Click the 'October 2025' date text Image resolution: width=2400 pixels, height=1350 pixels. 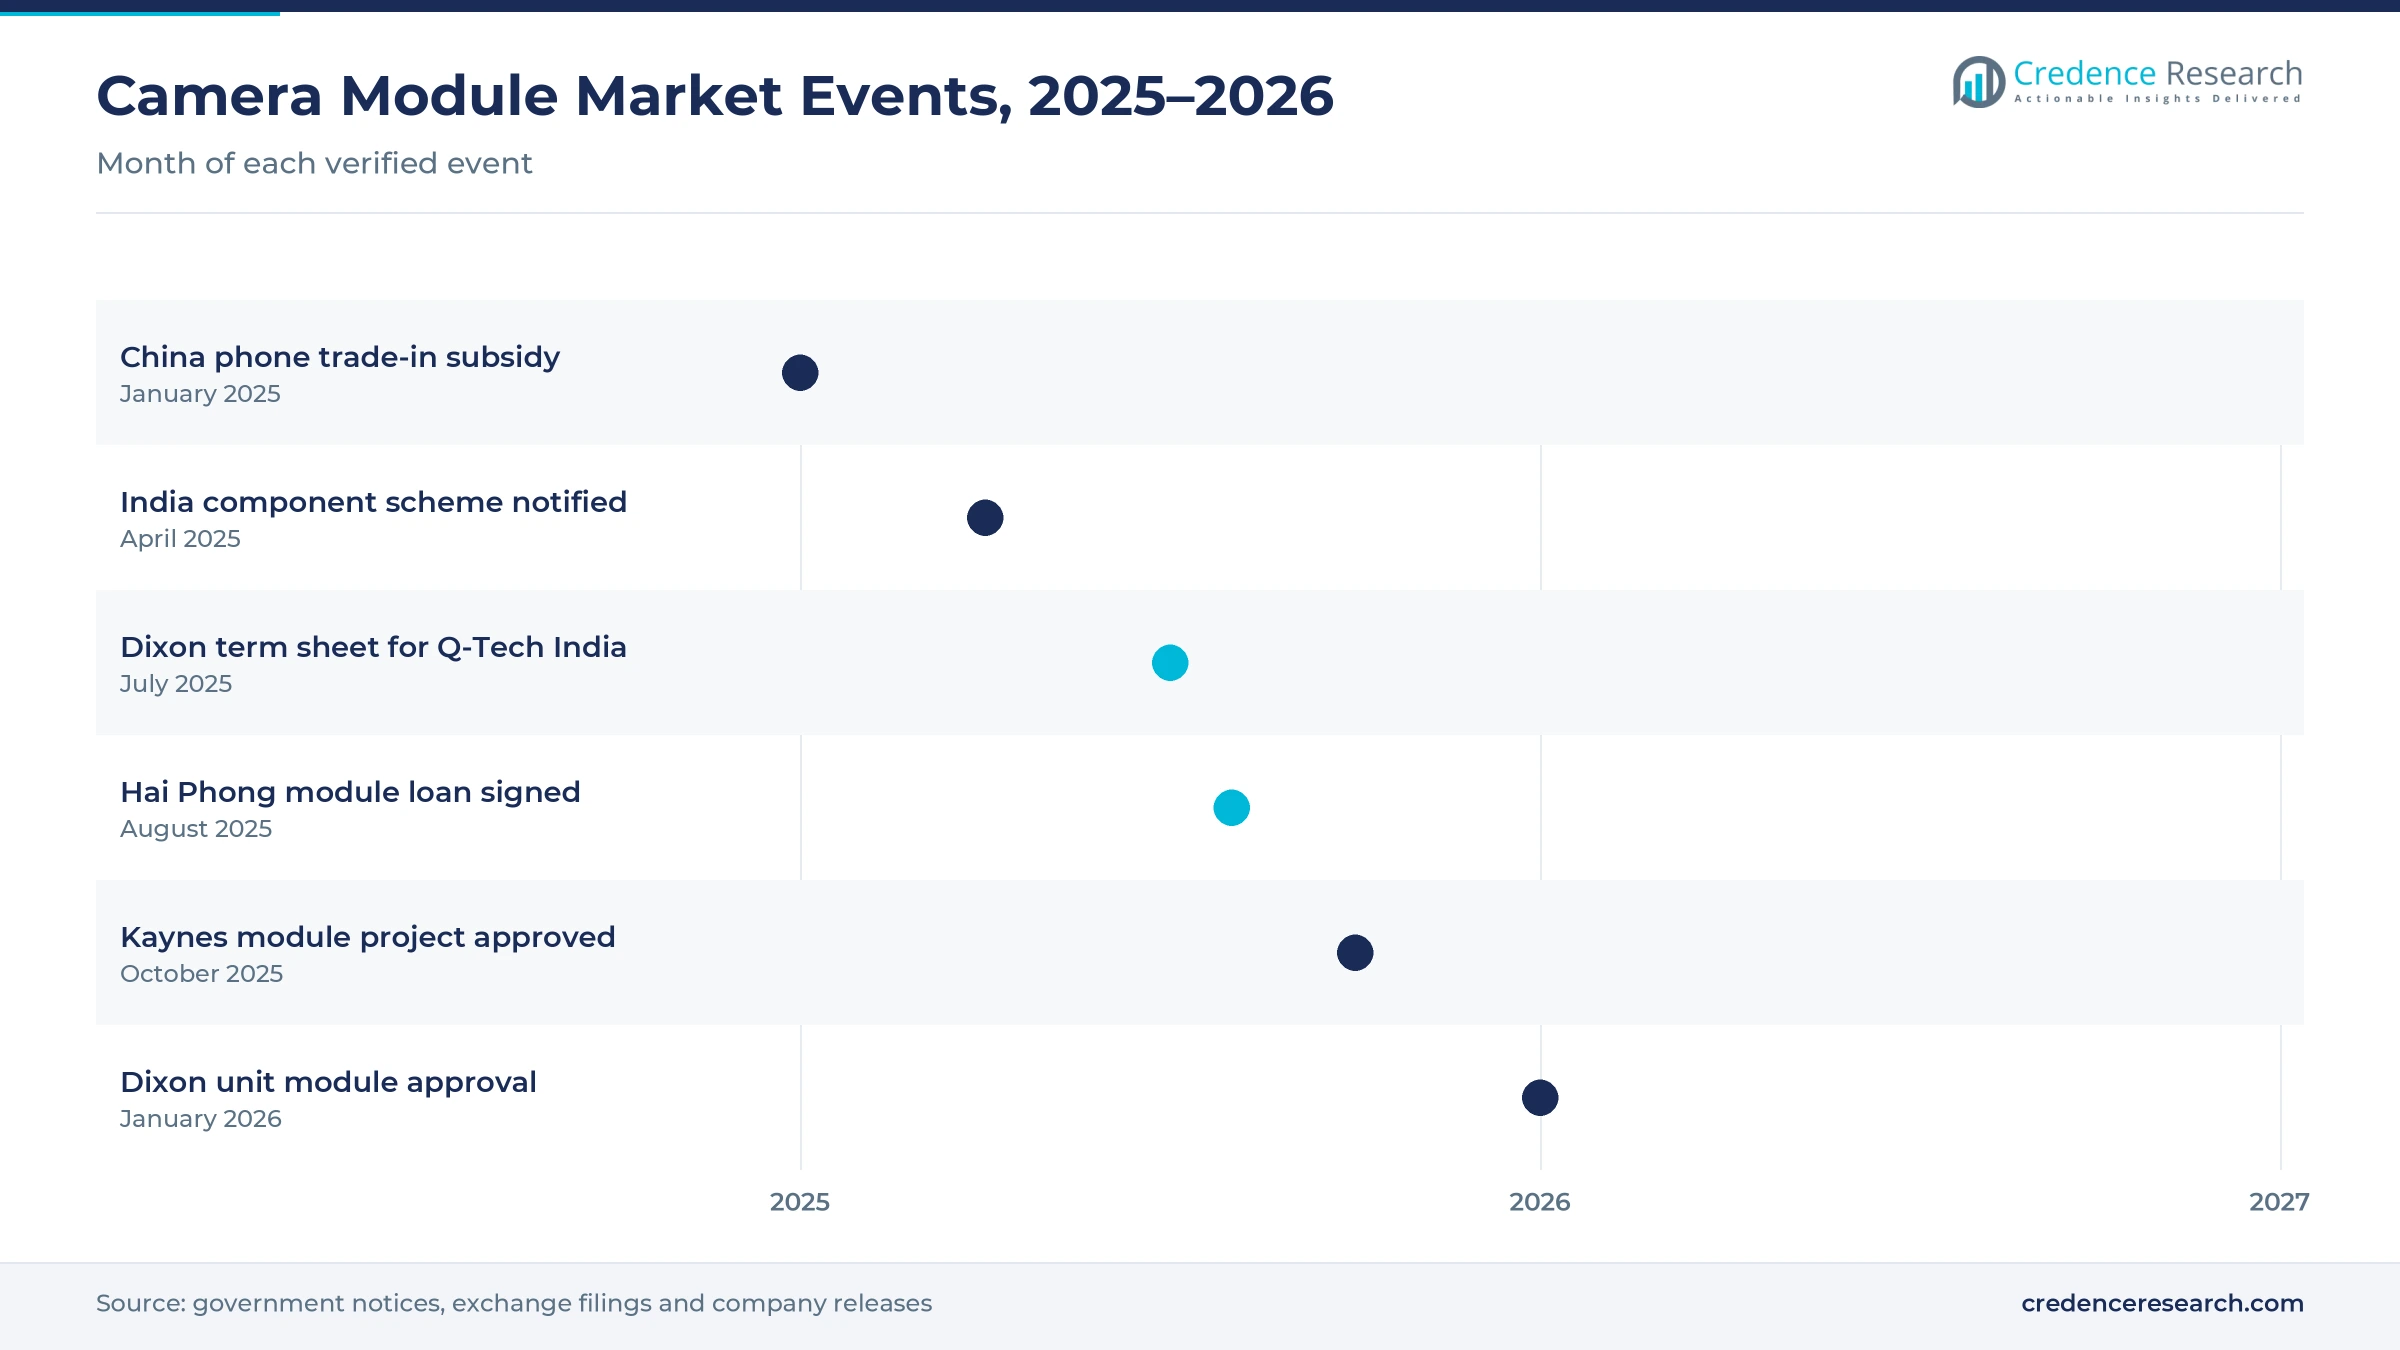tap(201, 974)
